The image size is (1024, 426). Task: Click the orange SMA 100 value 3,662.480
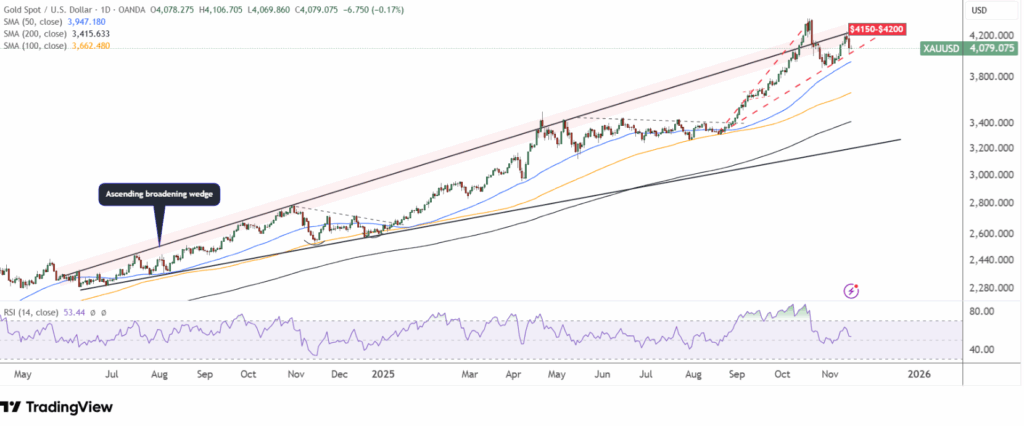point(110,45)
